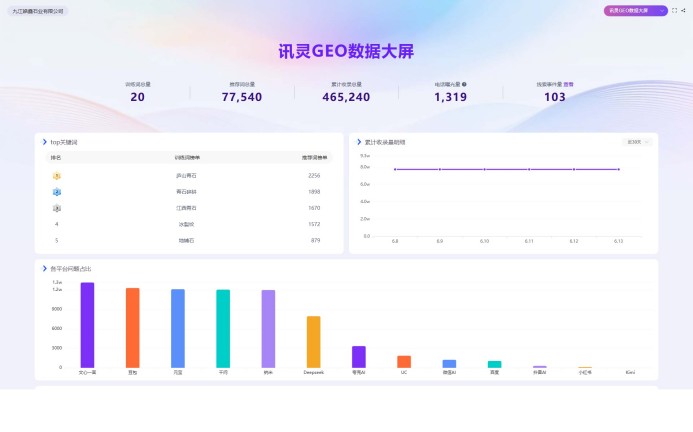Click the small orange UC bar
This screenshot has height=432, width=693.
[404, 362]
